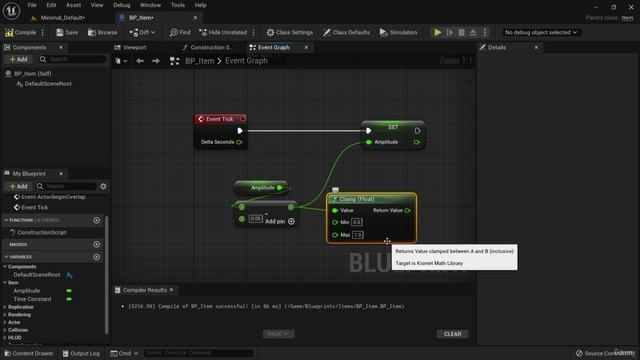Image resolution: width=640 pixels, height=360 pixels.
Task: Select the Time Constant variable
Action: coord(32,299)
